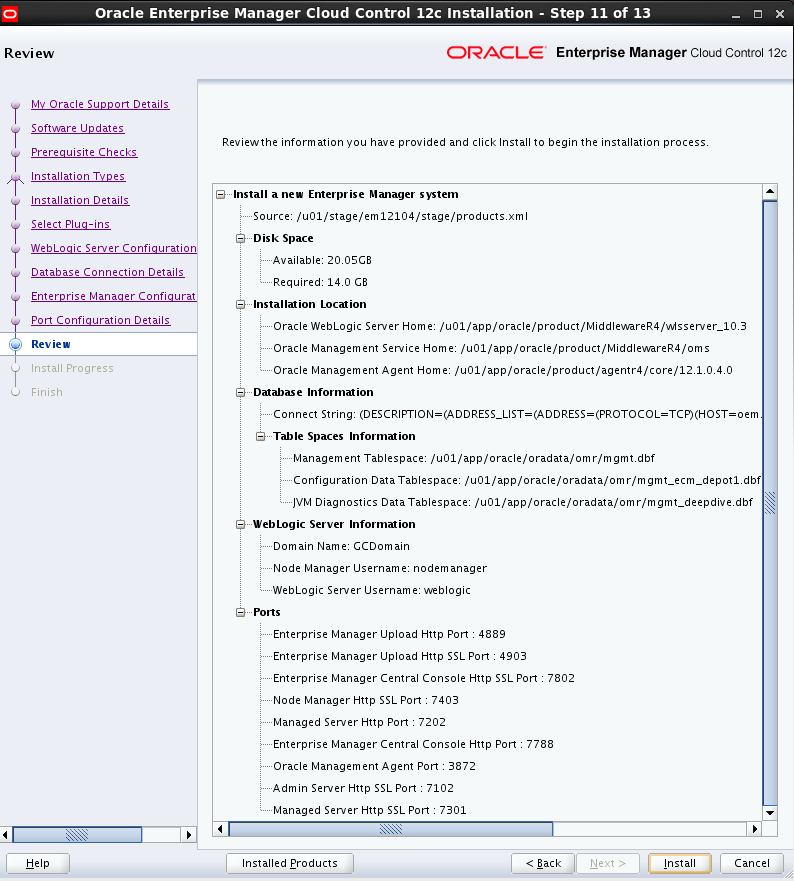Collapse the Table Spaces Information node
The image size is (794, 881).
coord(260,437)
